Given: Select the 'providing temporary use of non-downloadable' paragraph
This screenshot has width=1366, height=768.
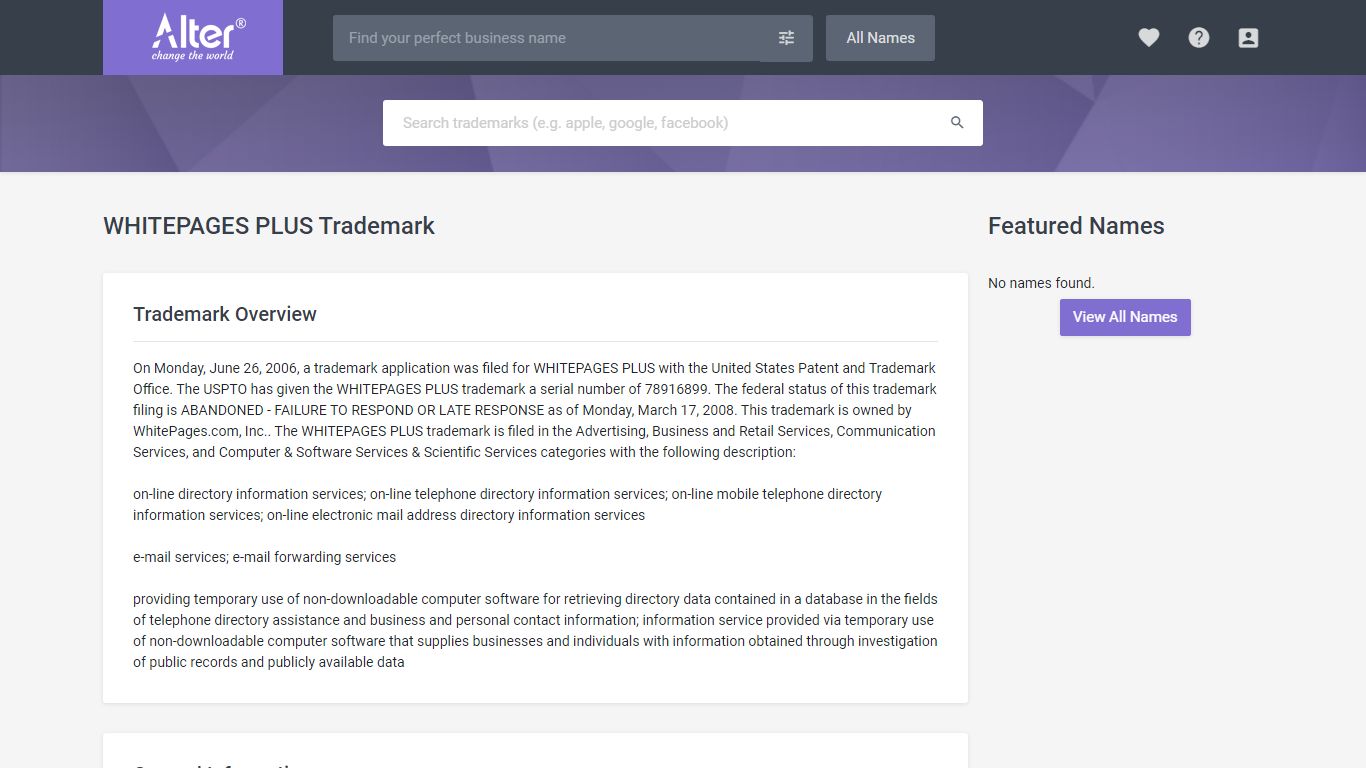Looking at the screenshot, I should point(535,630).
